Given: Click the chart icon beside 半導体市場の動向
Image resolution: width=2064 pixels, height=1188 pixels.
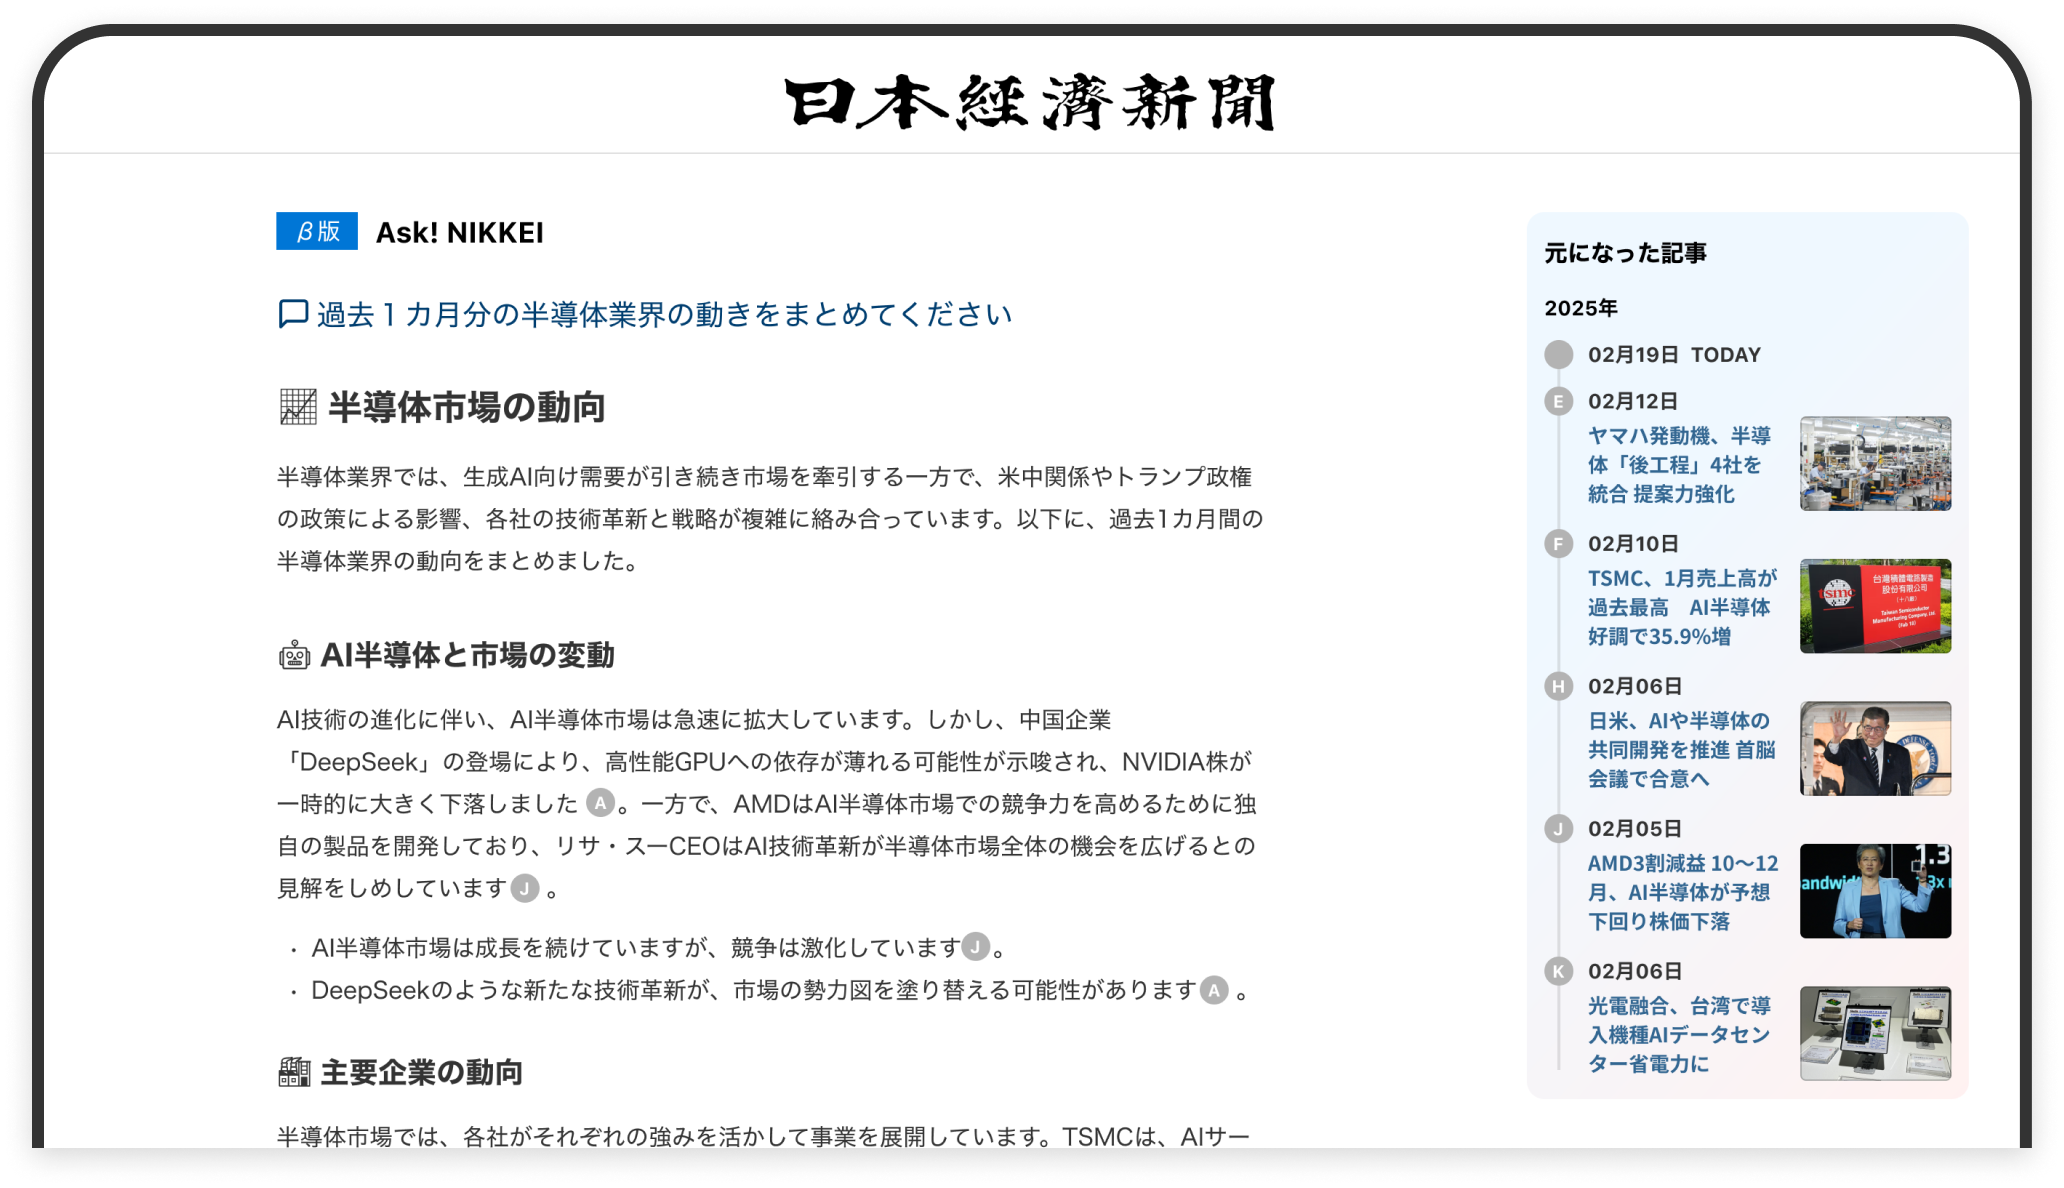Looking at the screenshot, I should [x=298, y=407].
